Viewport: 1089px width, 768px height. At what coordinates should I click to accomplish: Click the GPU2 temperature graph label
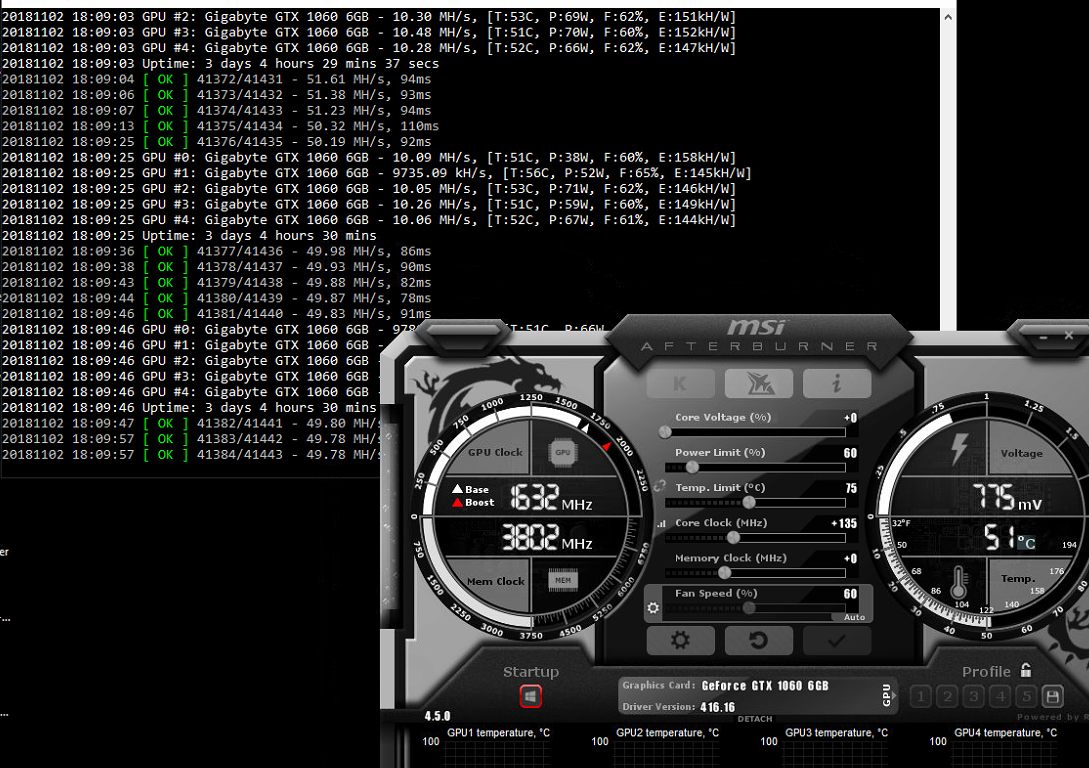(667, 733)
